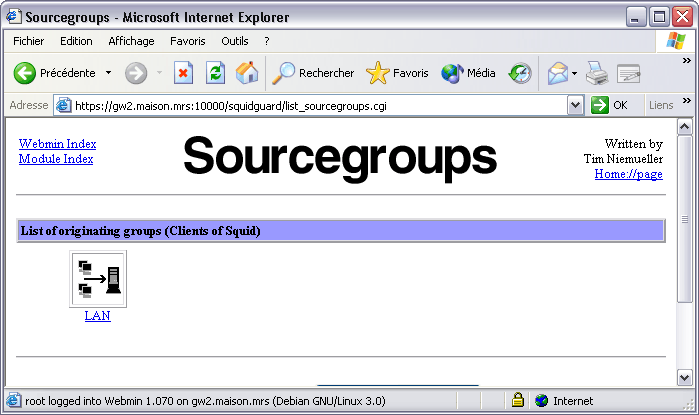Click the Mail envelope icon

point(557,73)
